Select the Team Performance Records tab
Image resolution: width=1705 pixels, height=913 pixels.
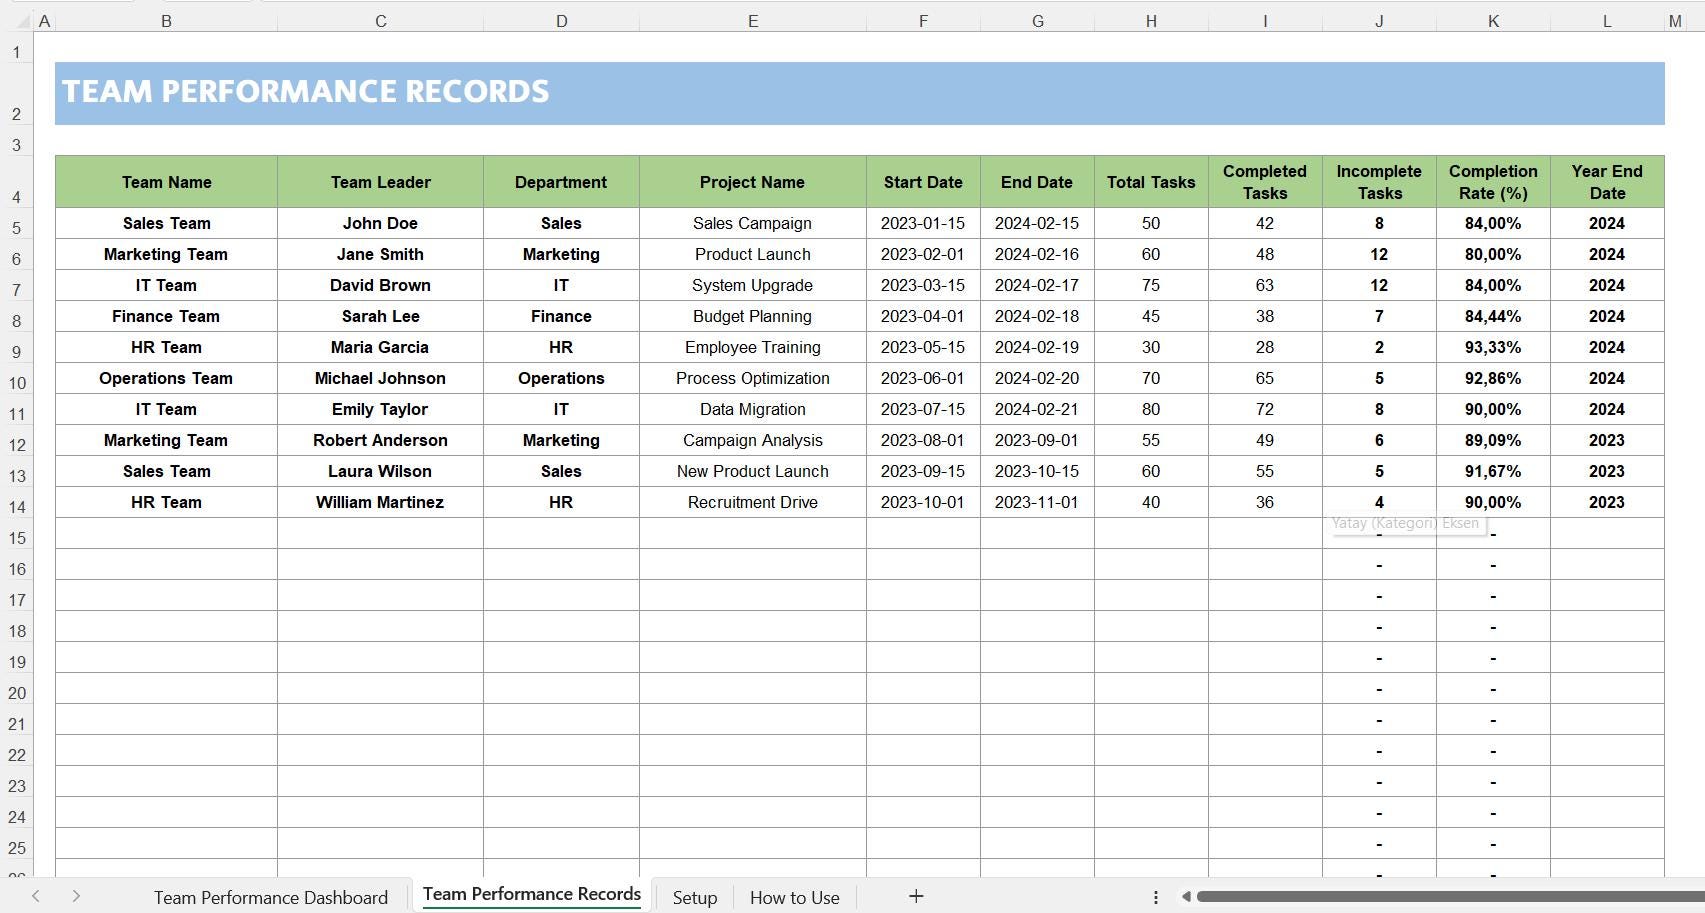tap(531, 893)
